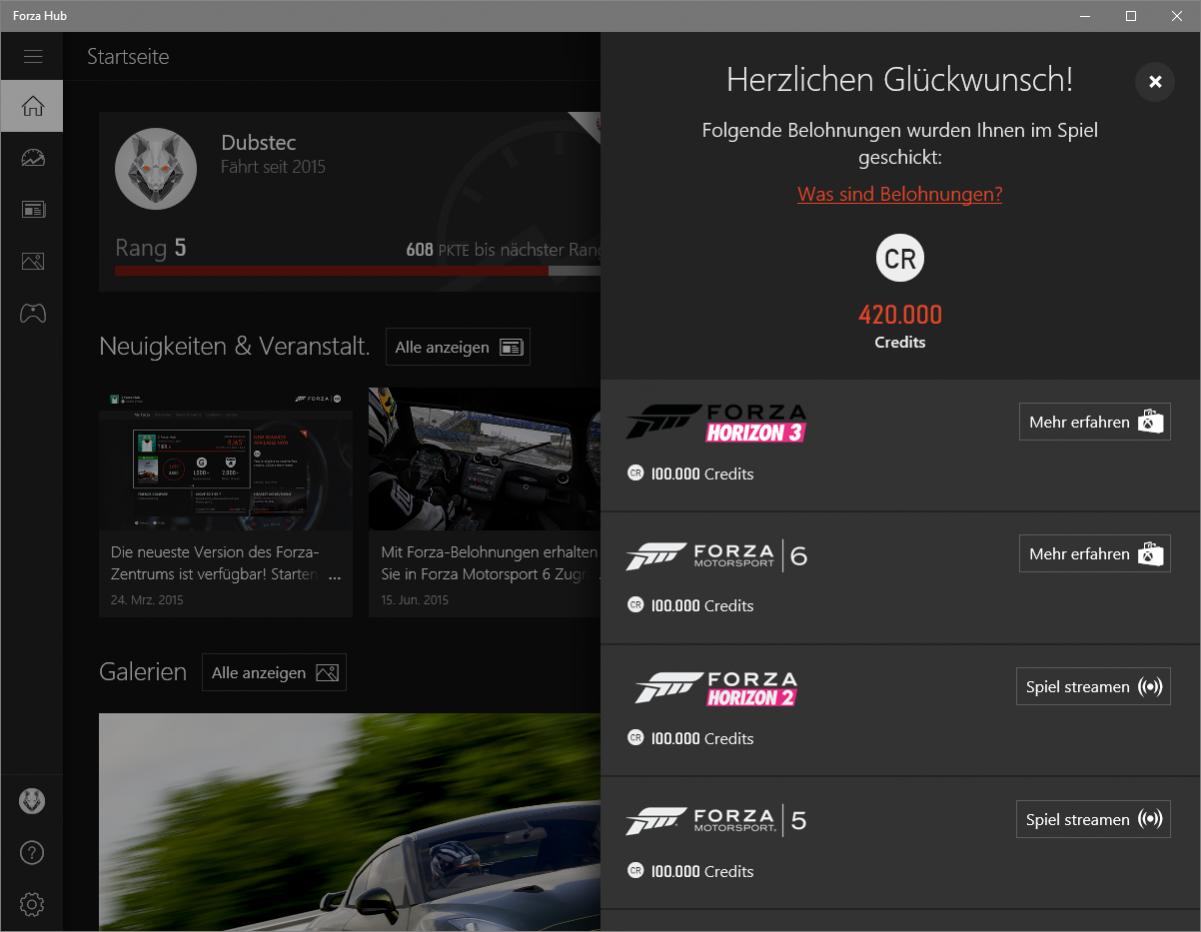Open the speedometer stats icon in sidebar
The width and height of the screenshot is (1201, 932).
[32, 158]
